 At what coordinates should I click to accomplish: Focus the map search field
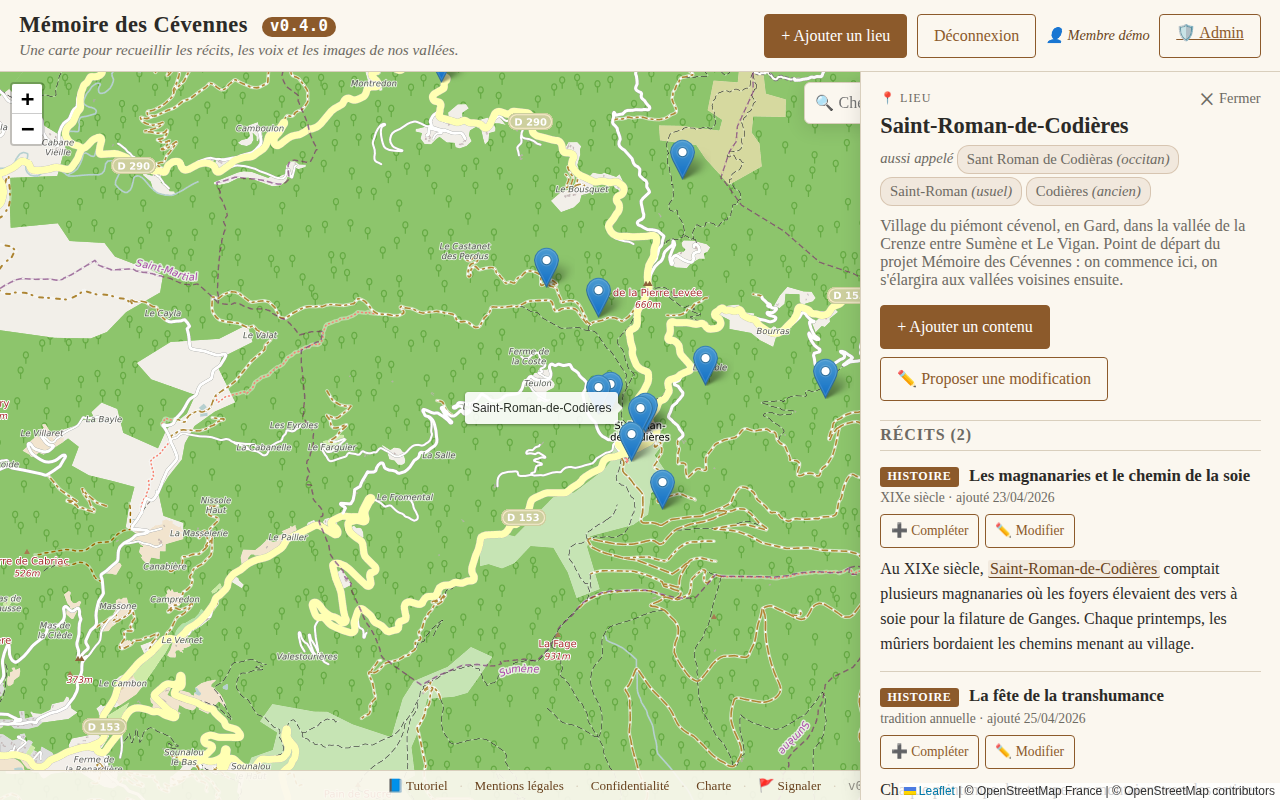(840, 102)
